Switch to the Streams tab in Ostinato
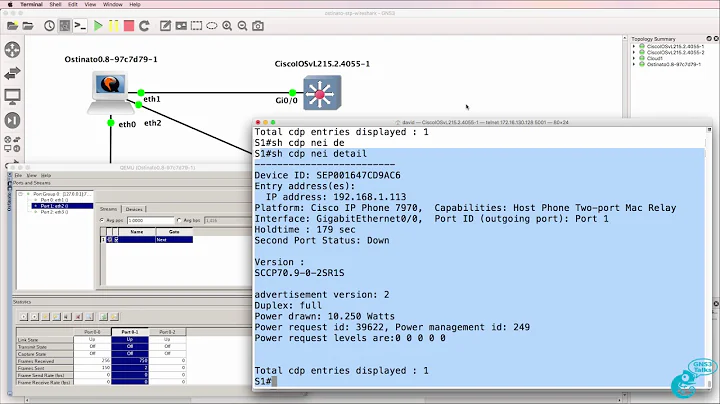 [109, 209]
